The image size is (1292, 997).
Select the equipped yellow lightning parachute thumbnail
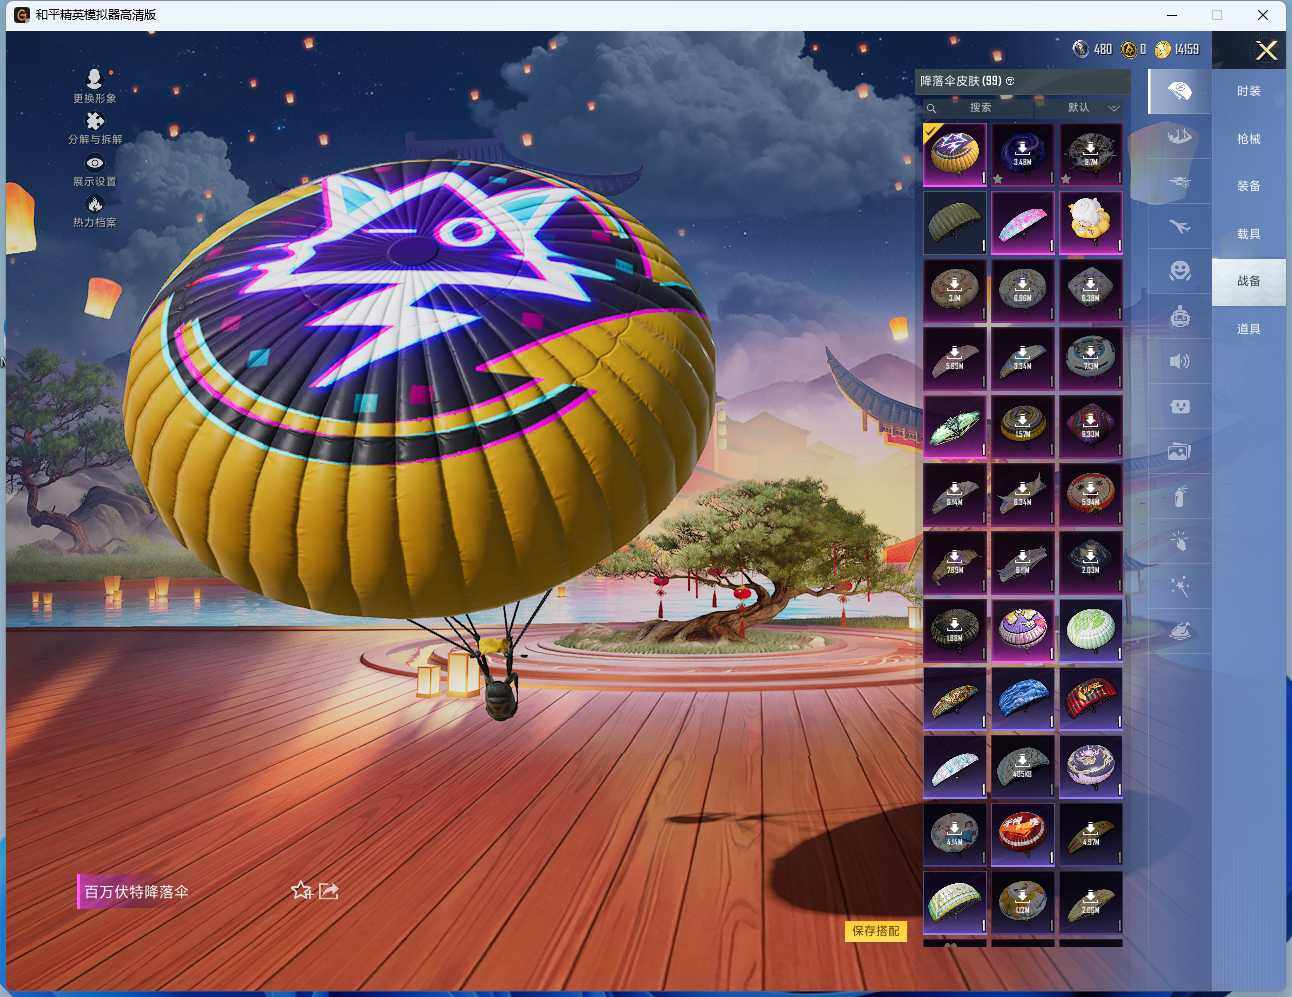955,154
